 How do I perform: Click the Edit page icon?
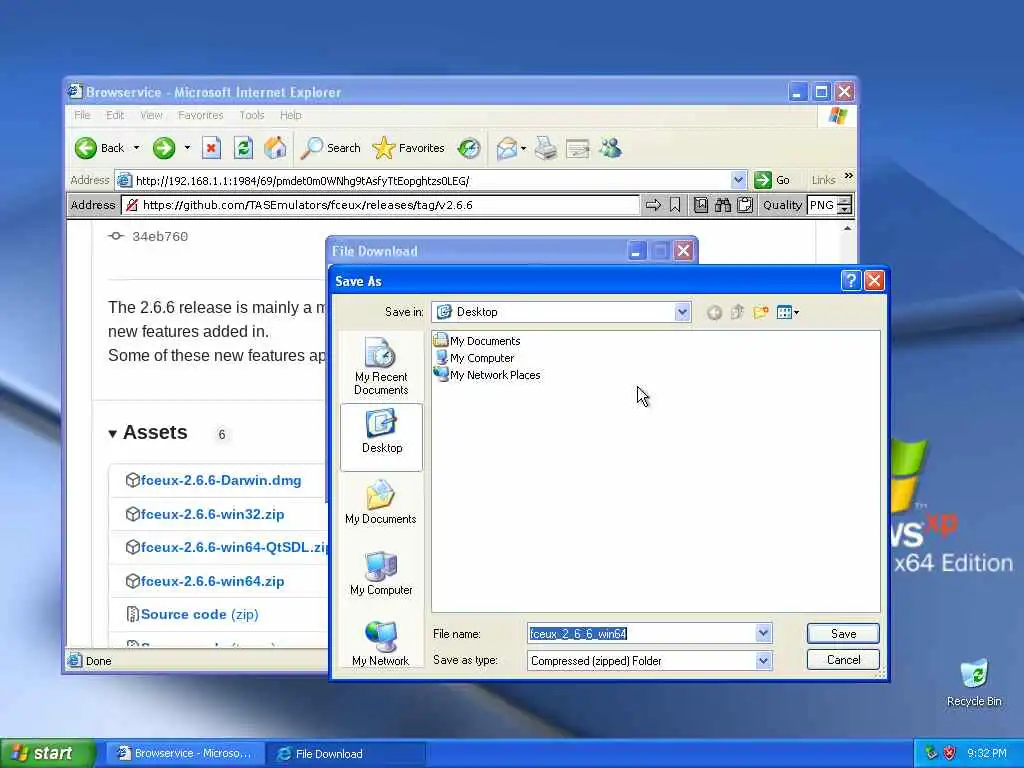[x=578, y=149]
